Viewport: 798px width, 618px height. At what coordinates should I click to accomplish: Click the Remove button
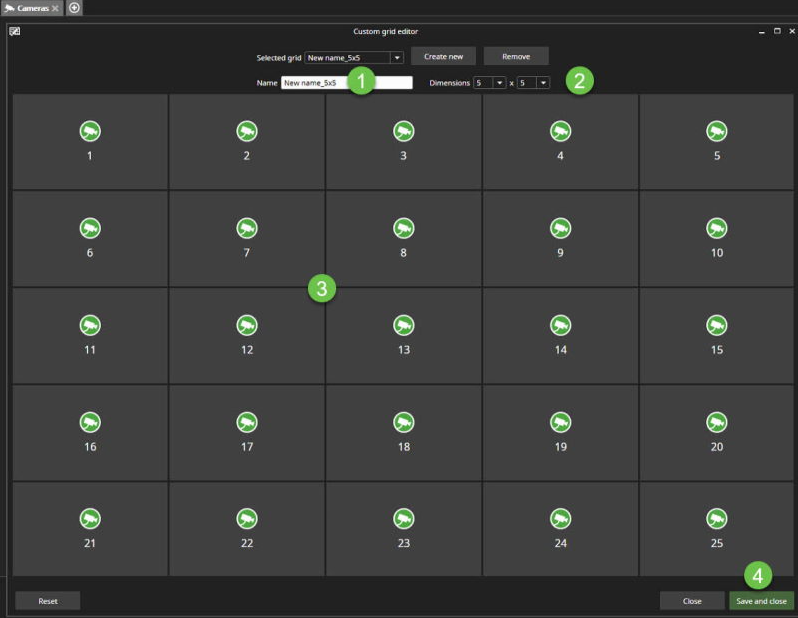pyautogui.click(x=516, y=57)
